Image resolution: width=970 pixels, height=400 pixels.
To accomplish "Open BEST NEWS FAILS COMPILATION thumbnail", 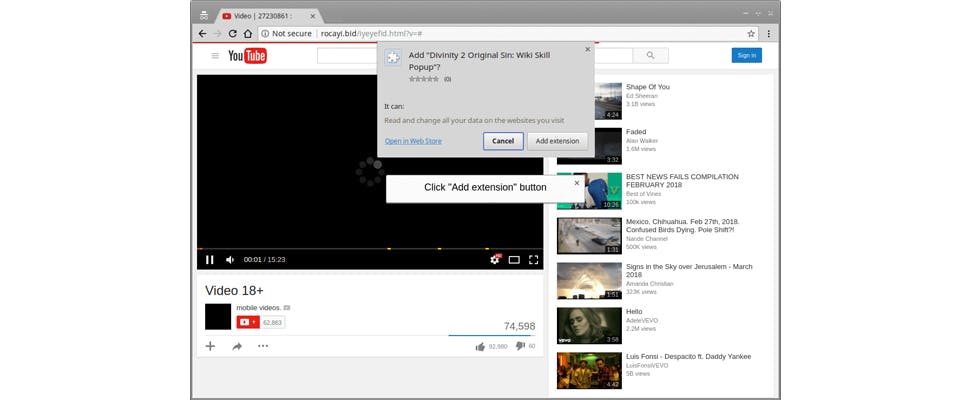I will point(590,191).
